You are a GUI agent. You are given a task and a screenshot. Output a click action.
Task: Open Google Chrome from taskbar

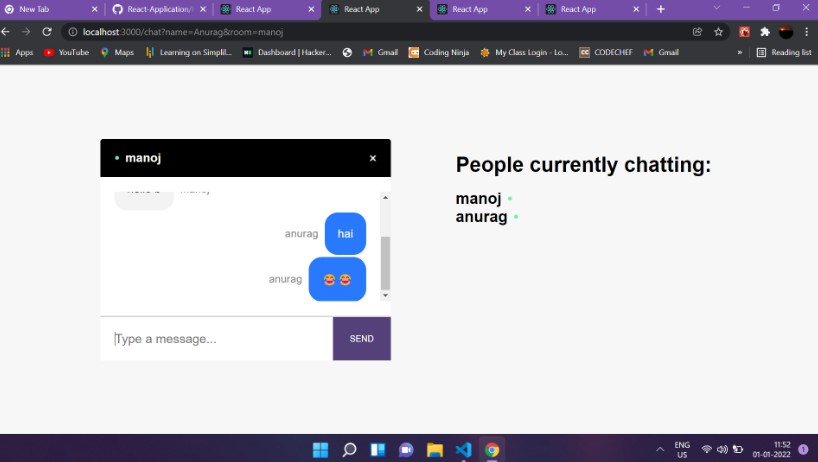[x=491, y=449]
